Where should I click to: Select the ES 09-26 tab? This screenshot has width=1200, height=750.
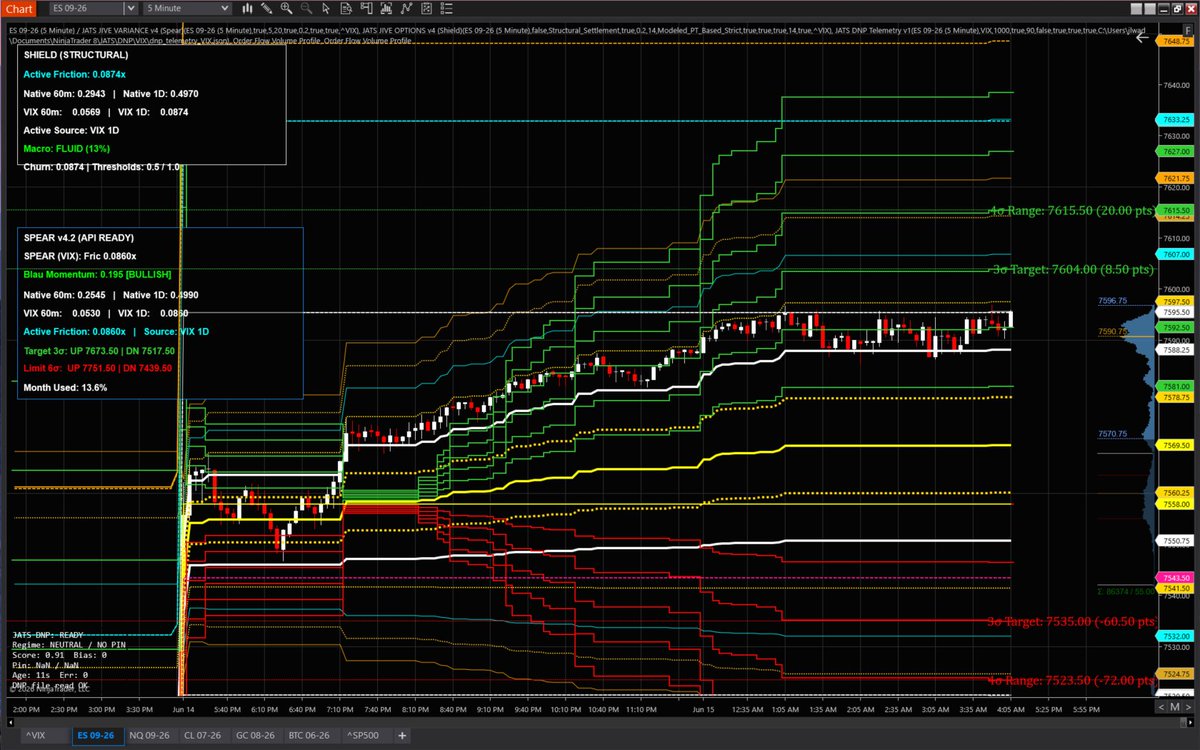tap(98, 735)
